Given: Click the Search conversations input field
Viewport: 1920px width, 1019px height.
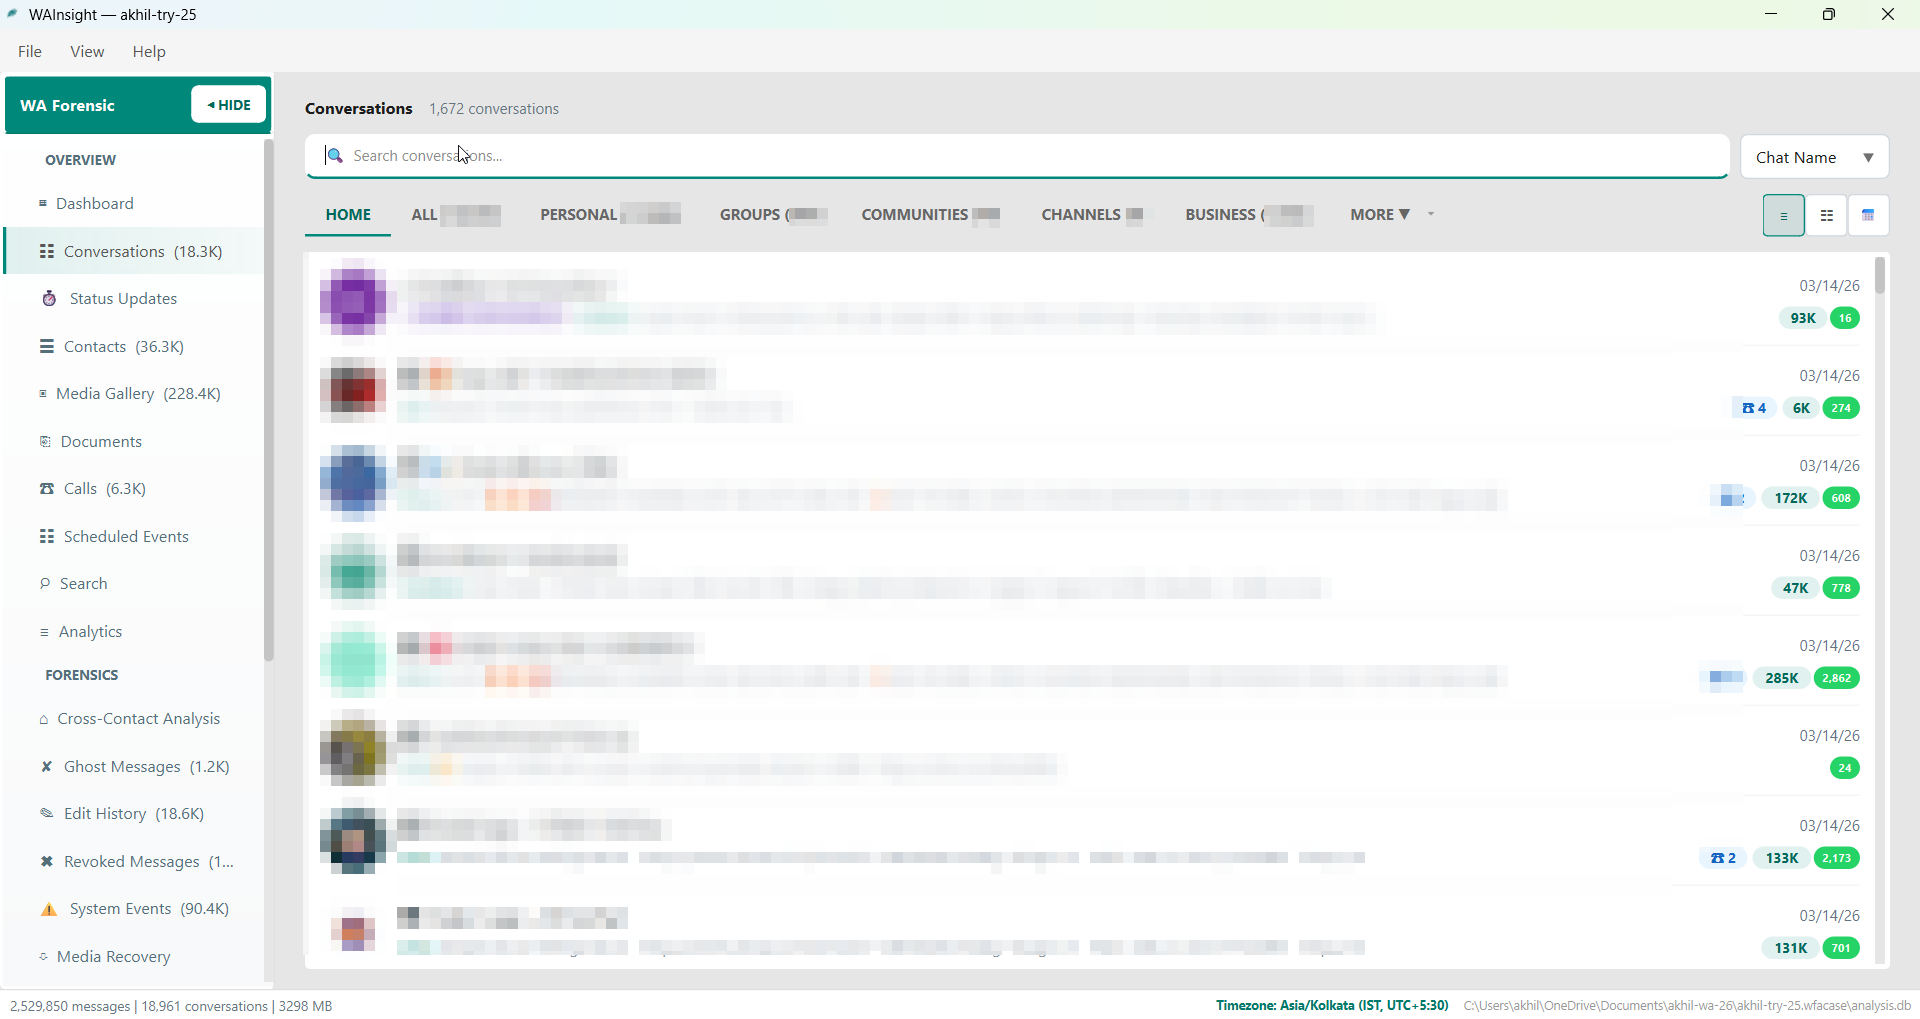Looking at the screenshot, I should [x=1017, y=156].
